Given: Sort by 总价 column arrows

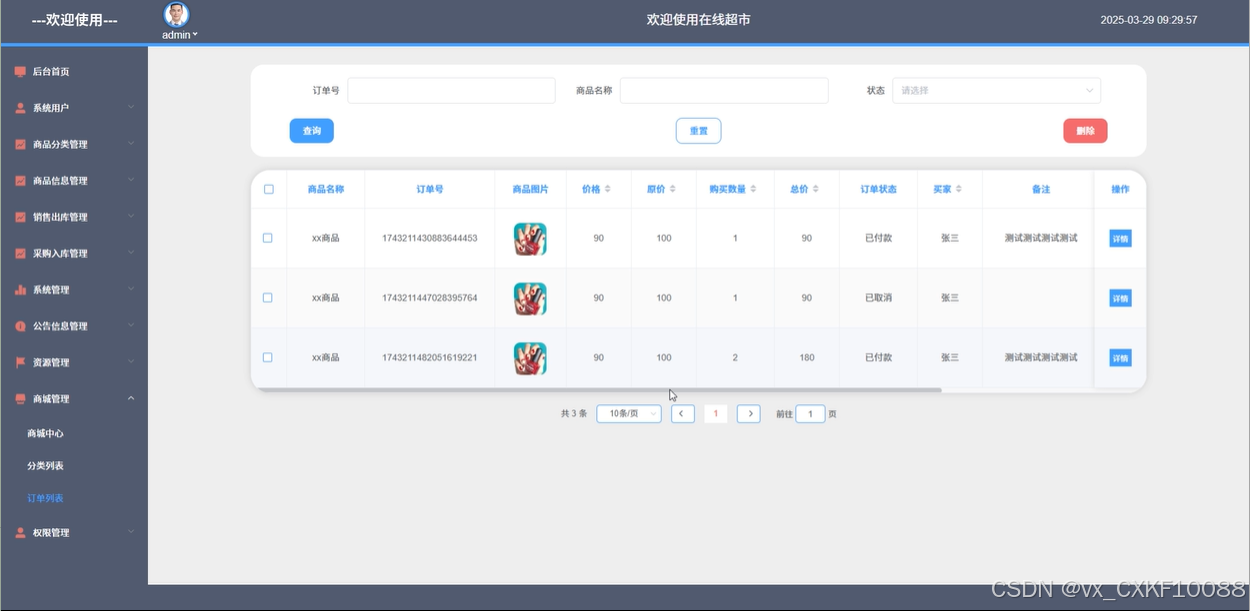Looking at the screenshot, I should coord(816,189).
